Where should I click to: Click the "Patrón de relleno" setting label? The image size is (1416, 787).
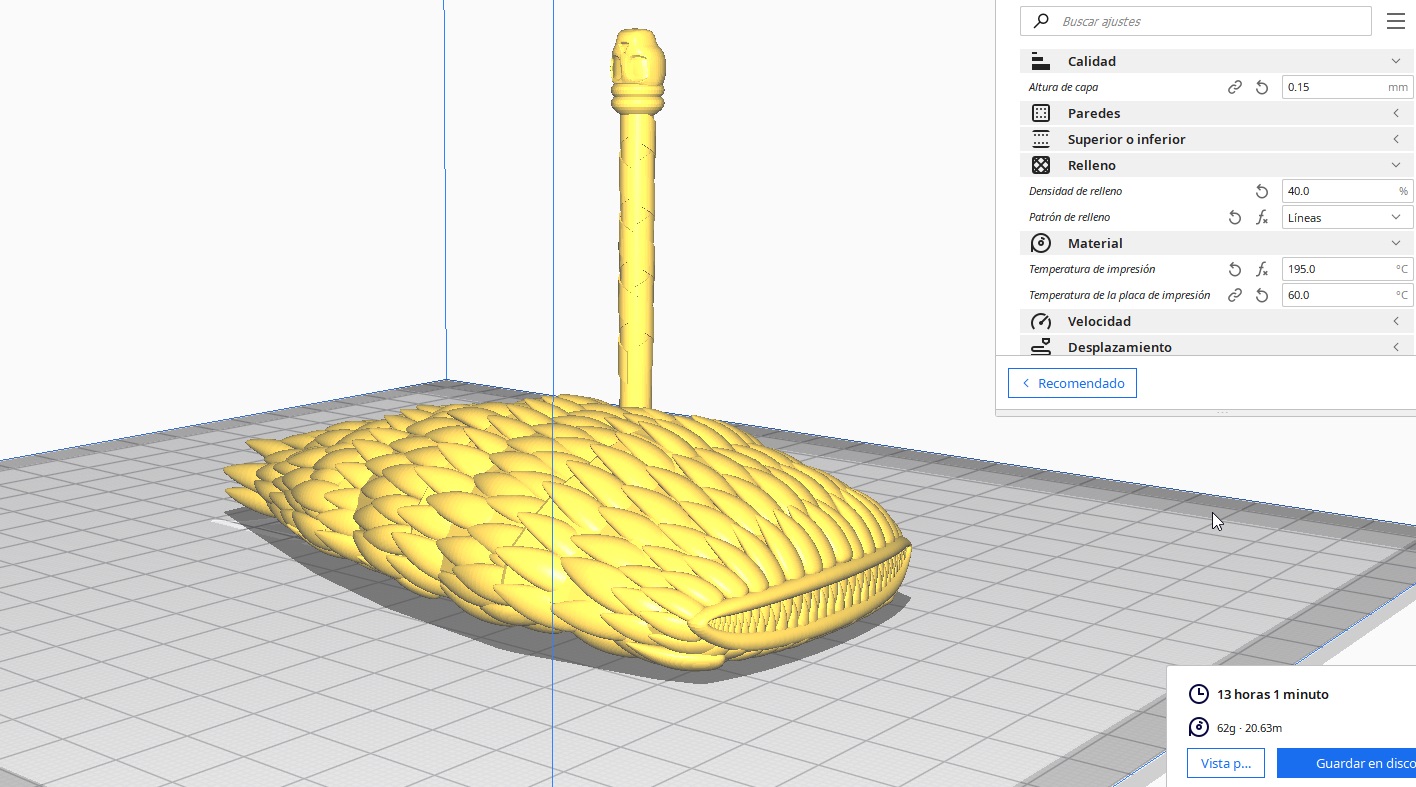pyautogui.click(x=1069, y=217)
